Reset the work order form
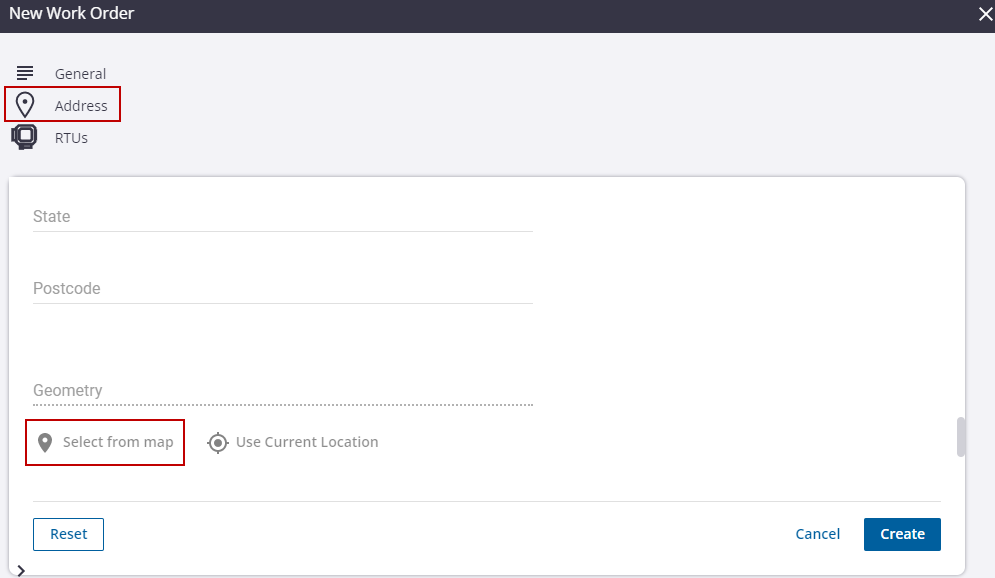The height and width of the screenshot is (578, 995). point(68,534)
